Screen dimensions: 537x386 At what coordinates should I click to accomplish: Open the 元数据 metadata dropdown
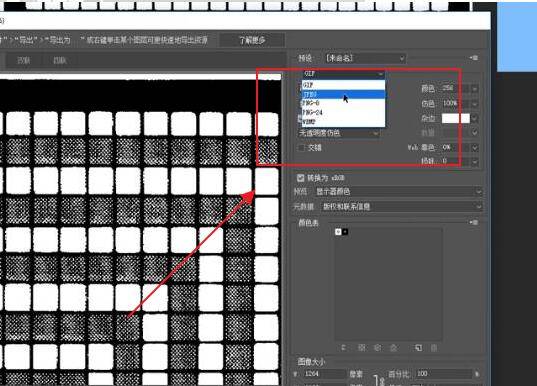(401, 206)
